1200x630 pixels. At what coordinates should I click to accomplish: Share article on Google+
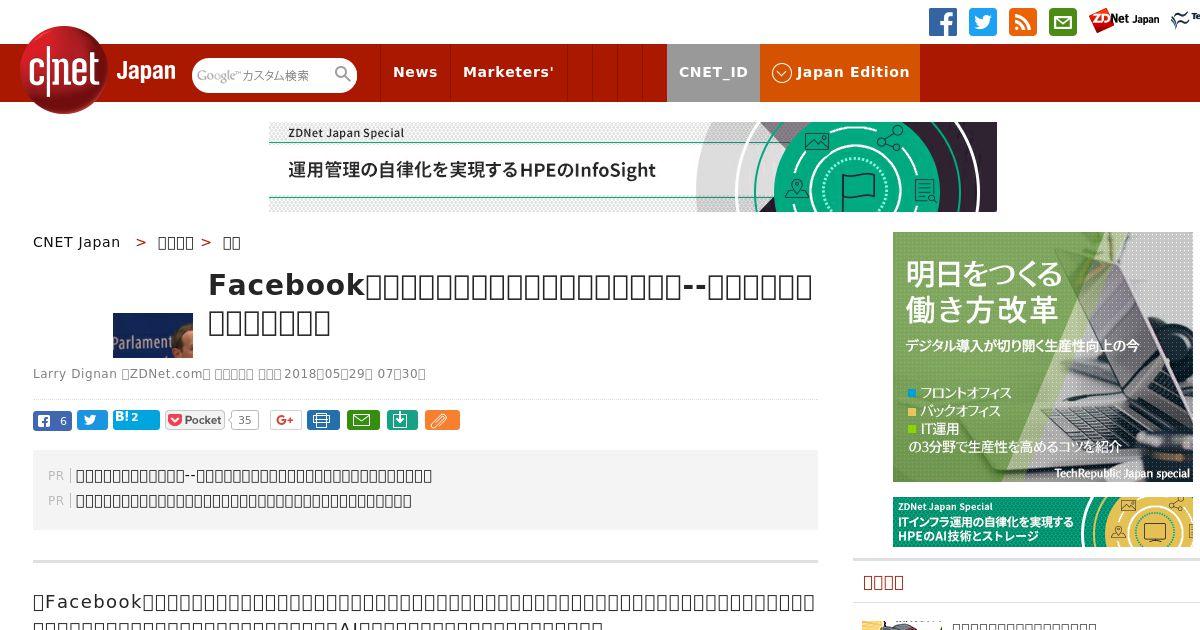click(x=286, y=420)
